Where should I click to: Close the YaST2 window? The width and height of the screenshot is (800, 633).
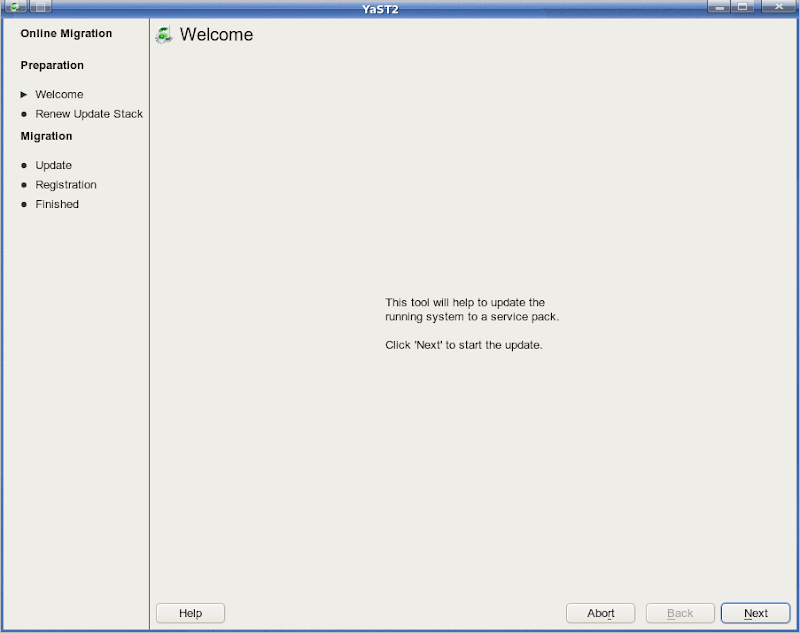click(779, 6)
